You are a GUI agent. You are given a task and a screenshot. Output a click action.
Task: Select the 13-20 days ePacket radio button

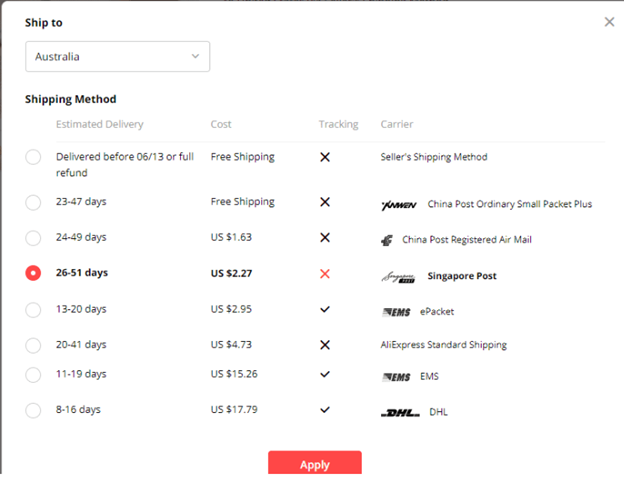(x=33, y=310)
